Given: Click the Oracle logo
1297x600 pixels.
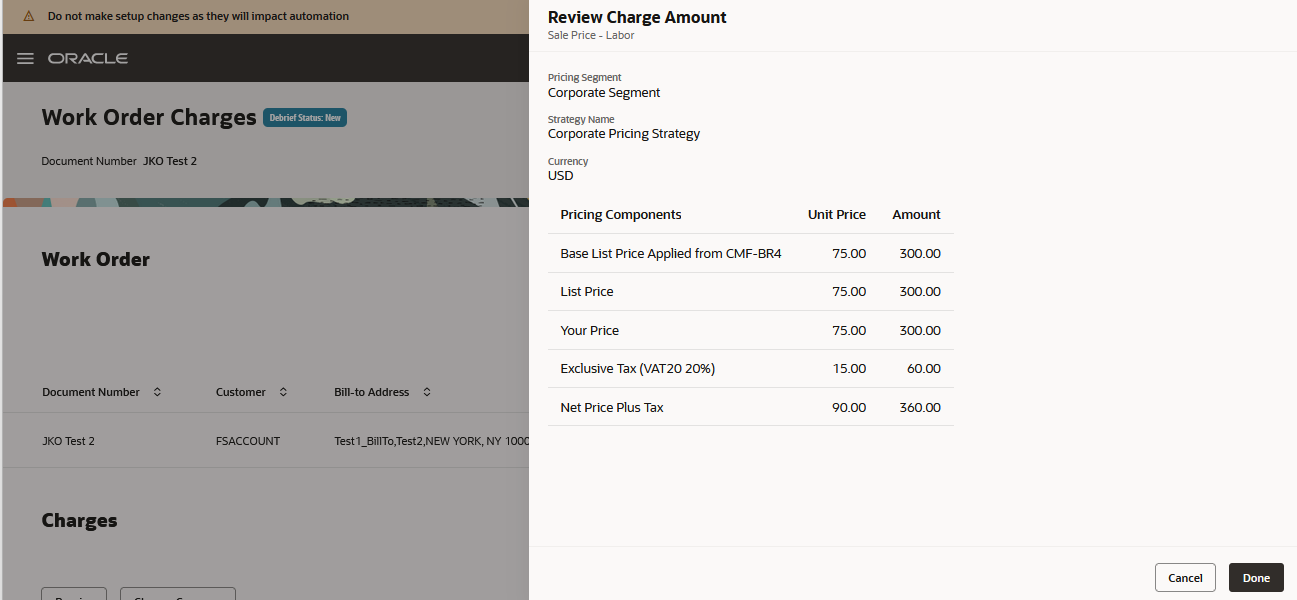Looking at the screenshot, I should tap(88, 58).
